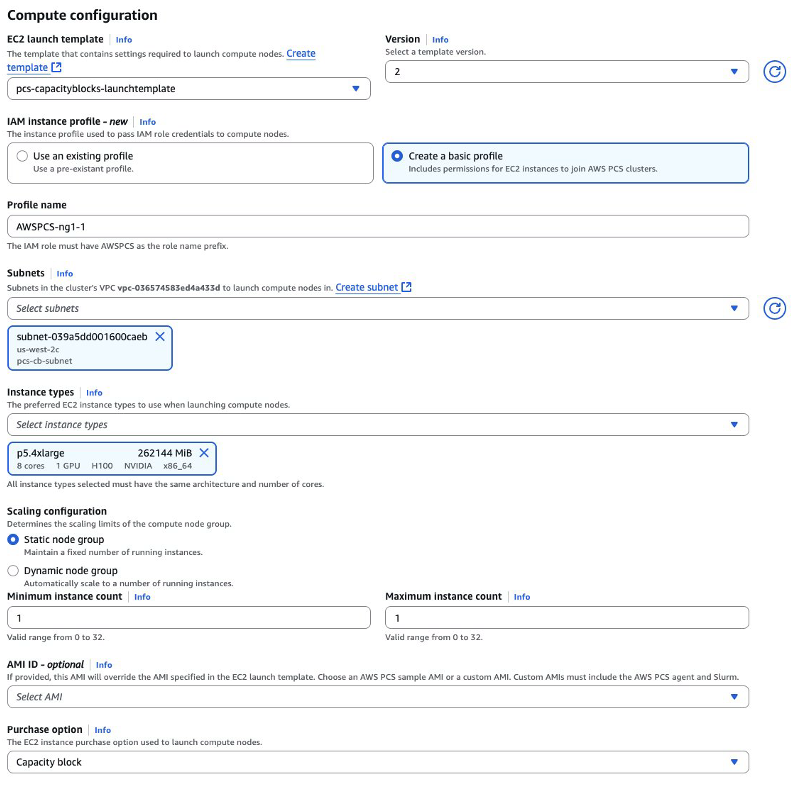Click the refresh icon beside Select subnets

(774, 308)
